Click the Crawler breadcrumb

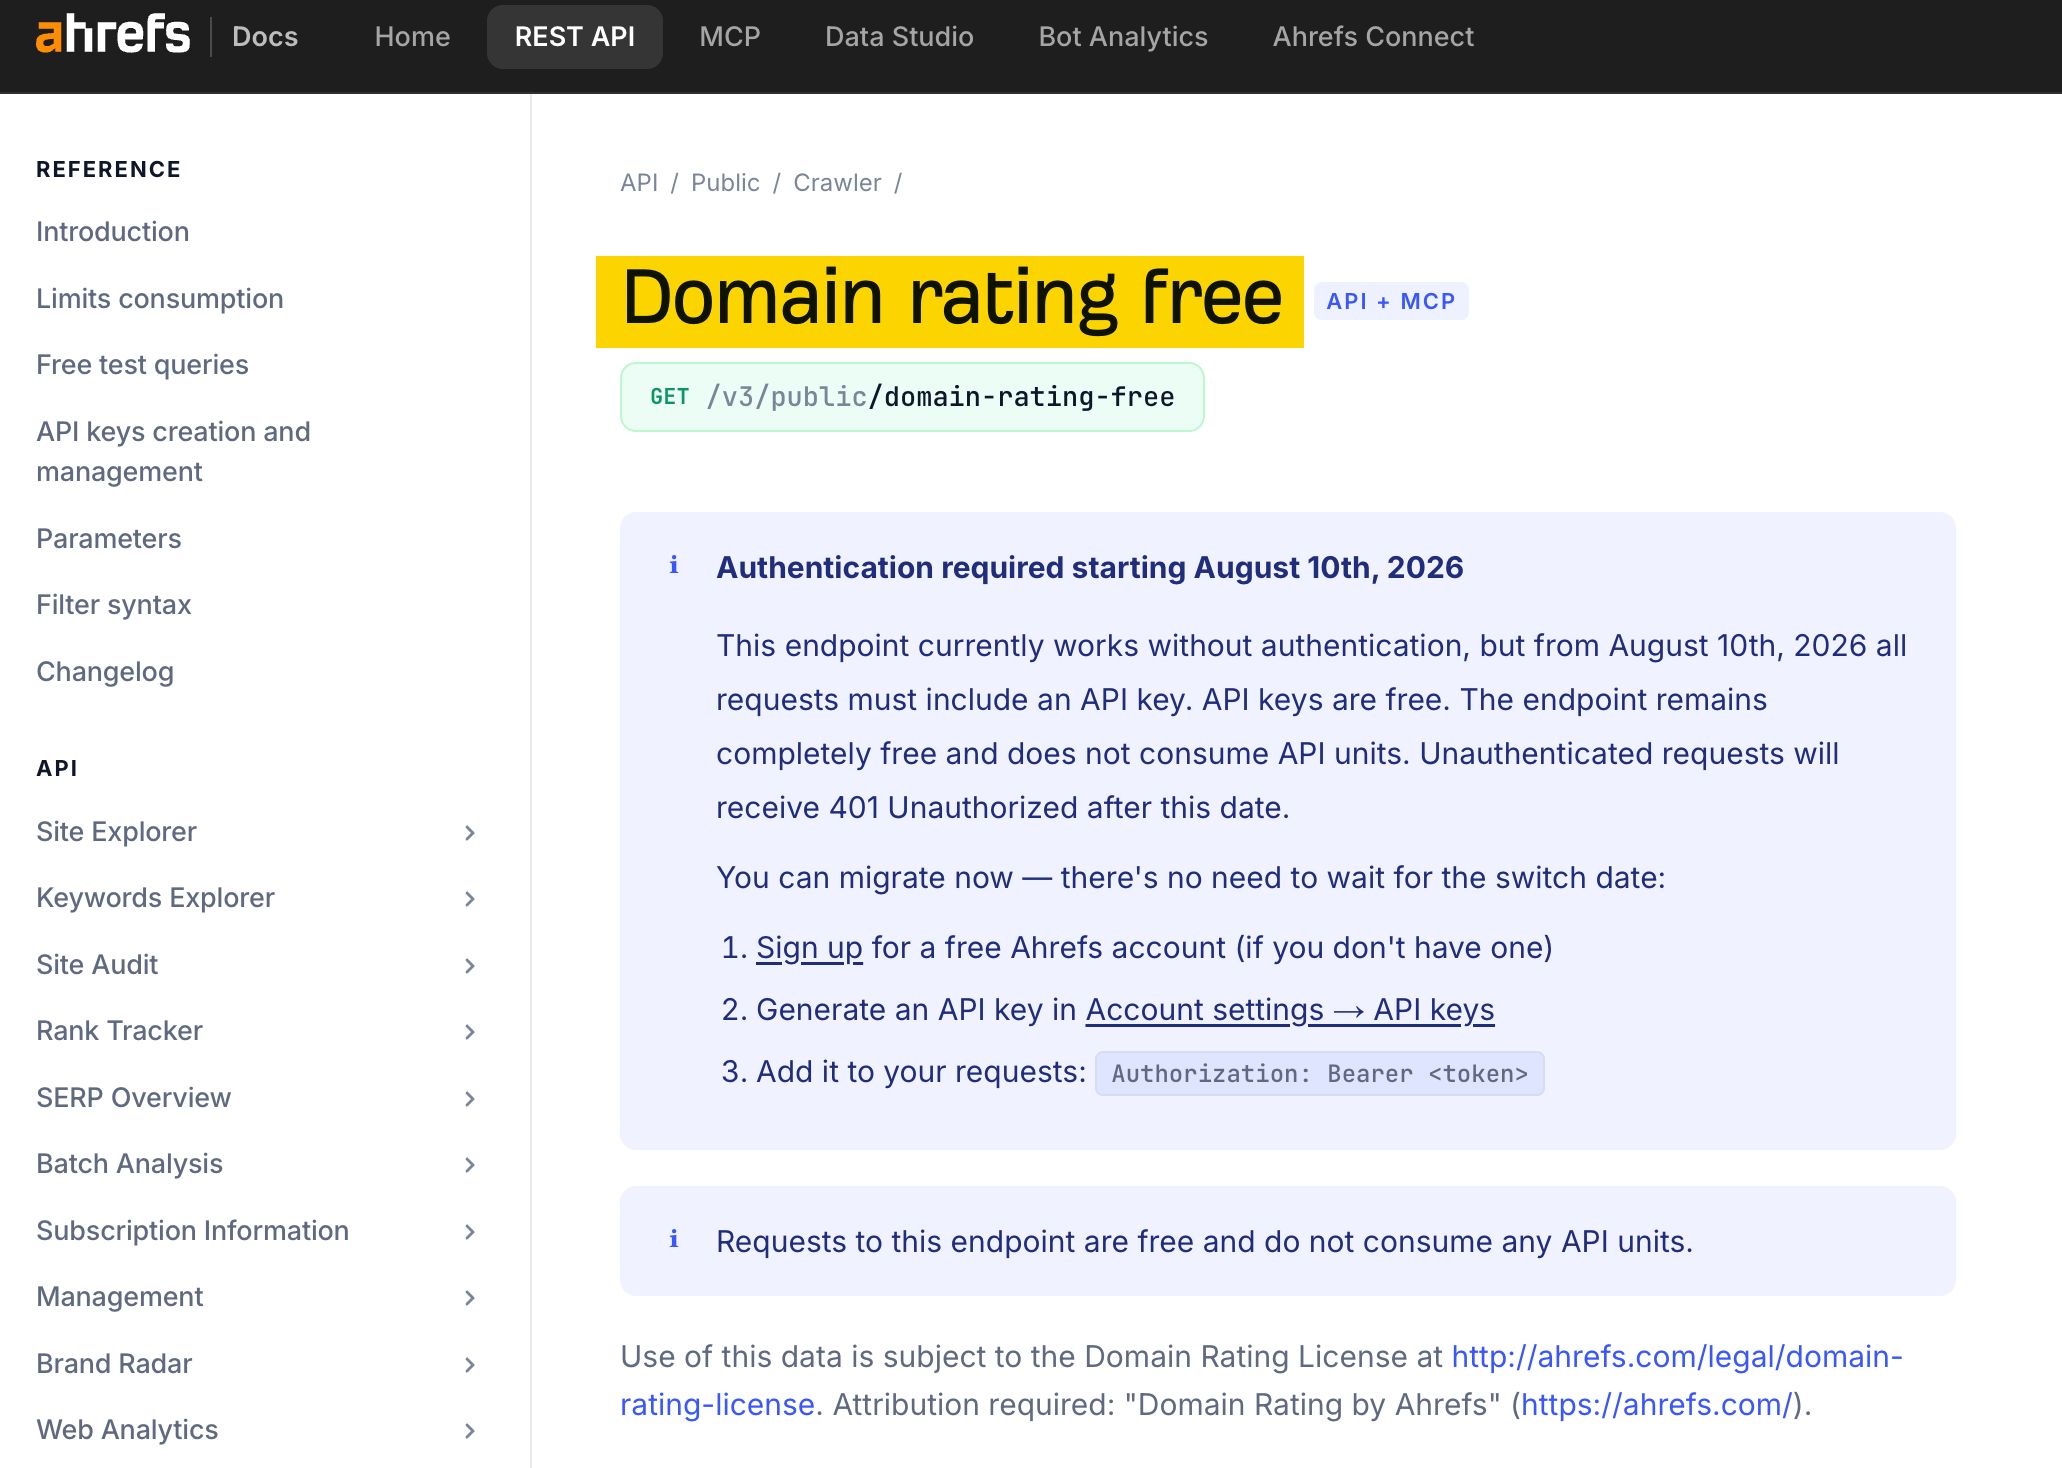coord(837,183)
